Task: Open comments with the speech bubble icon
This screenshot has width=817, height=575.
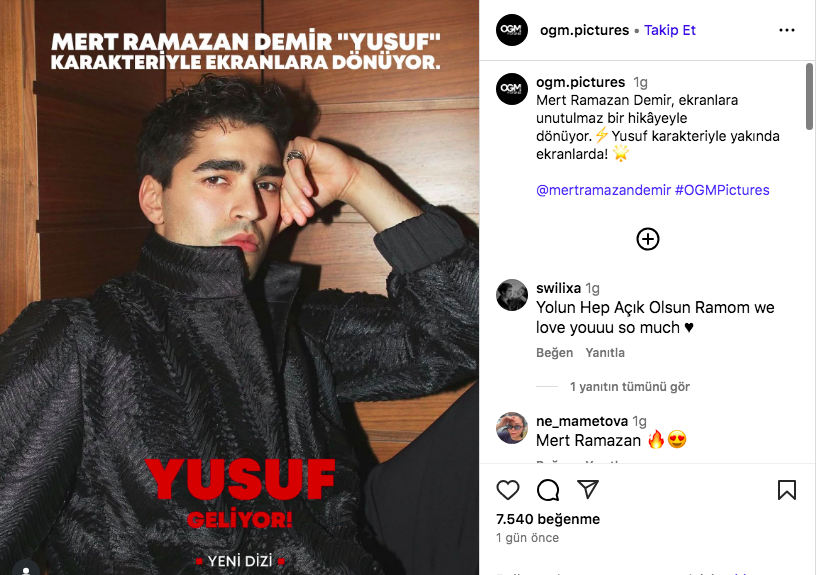Action: point(548,490)
